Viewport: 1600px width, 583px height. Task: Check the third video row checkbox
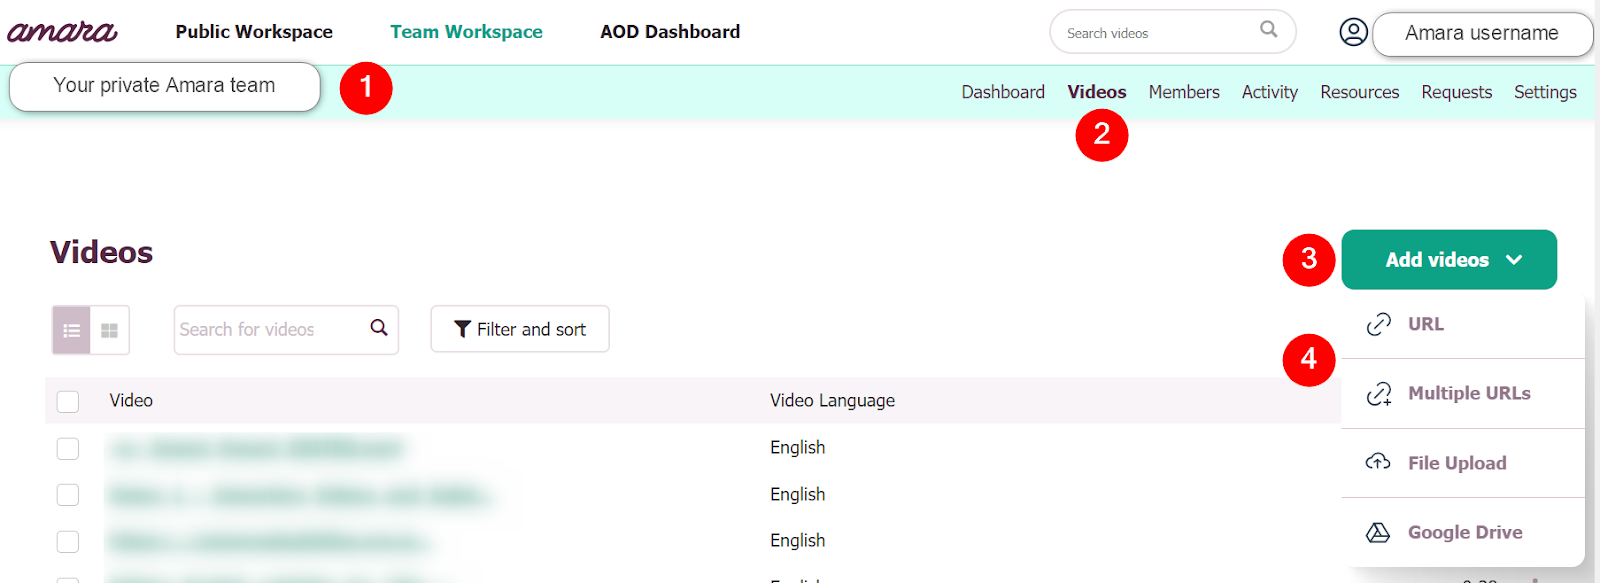click(x=68, y=542)
